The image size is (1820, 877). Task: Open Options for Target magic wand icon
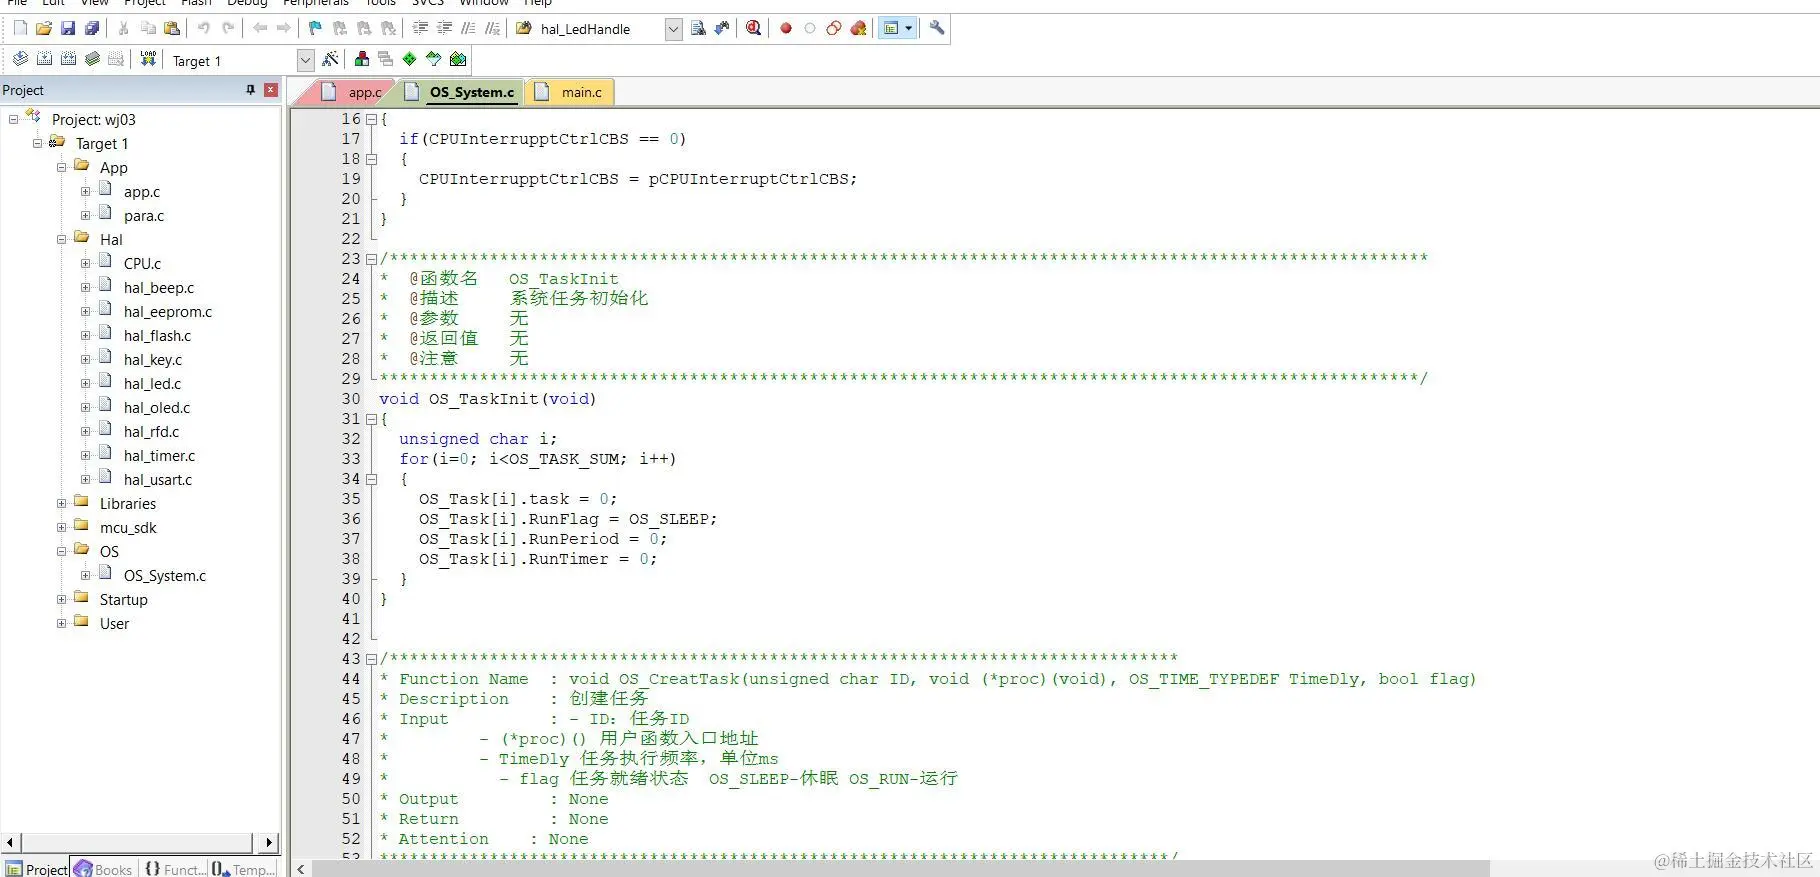[x=330, y=59]
